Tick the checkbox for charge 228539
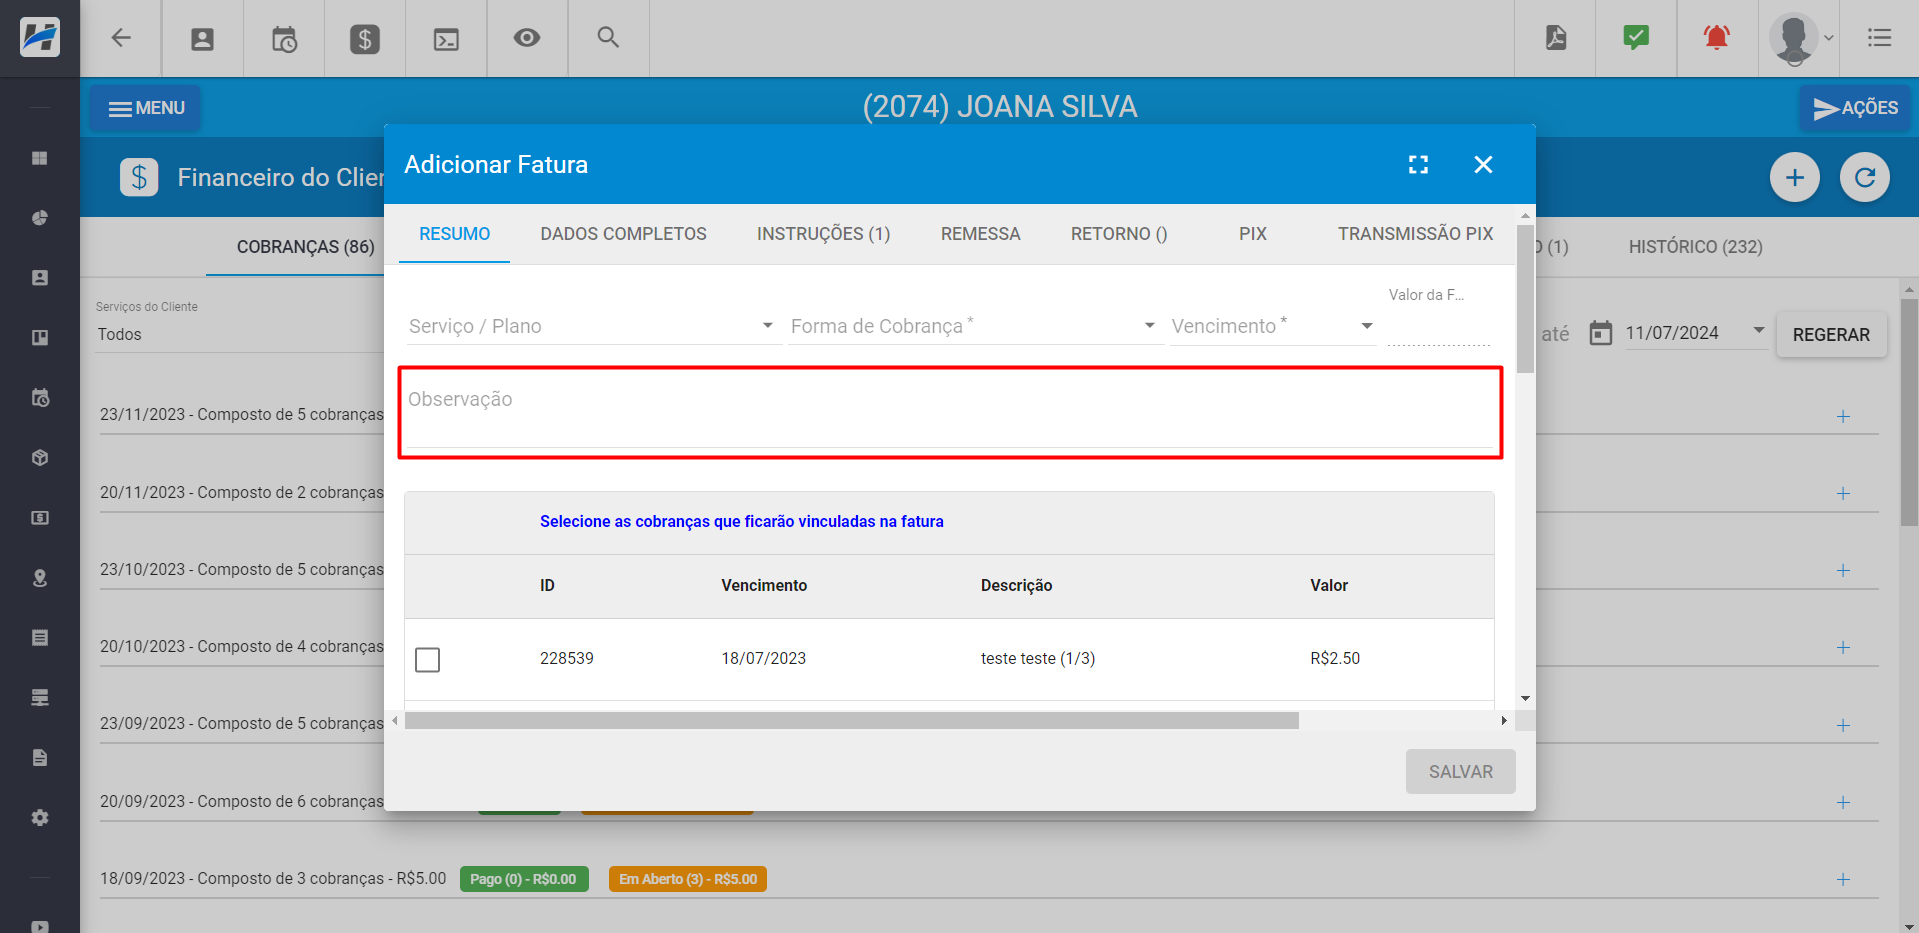The width and height of the screenshot is (1919, 933). coord(427,660)
